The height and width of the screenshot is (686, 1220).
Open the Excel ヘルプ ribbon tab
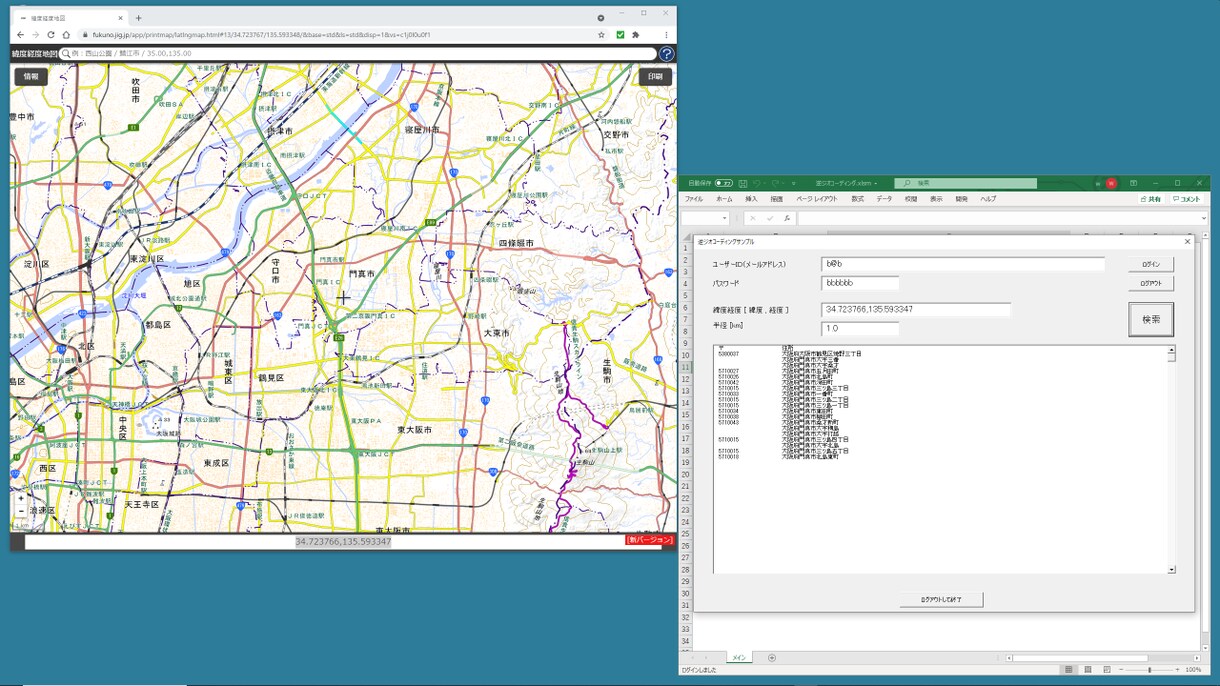[x=988, y=199]
